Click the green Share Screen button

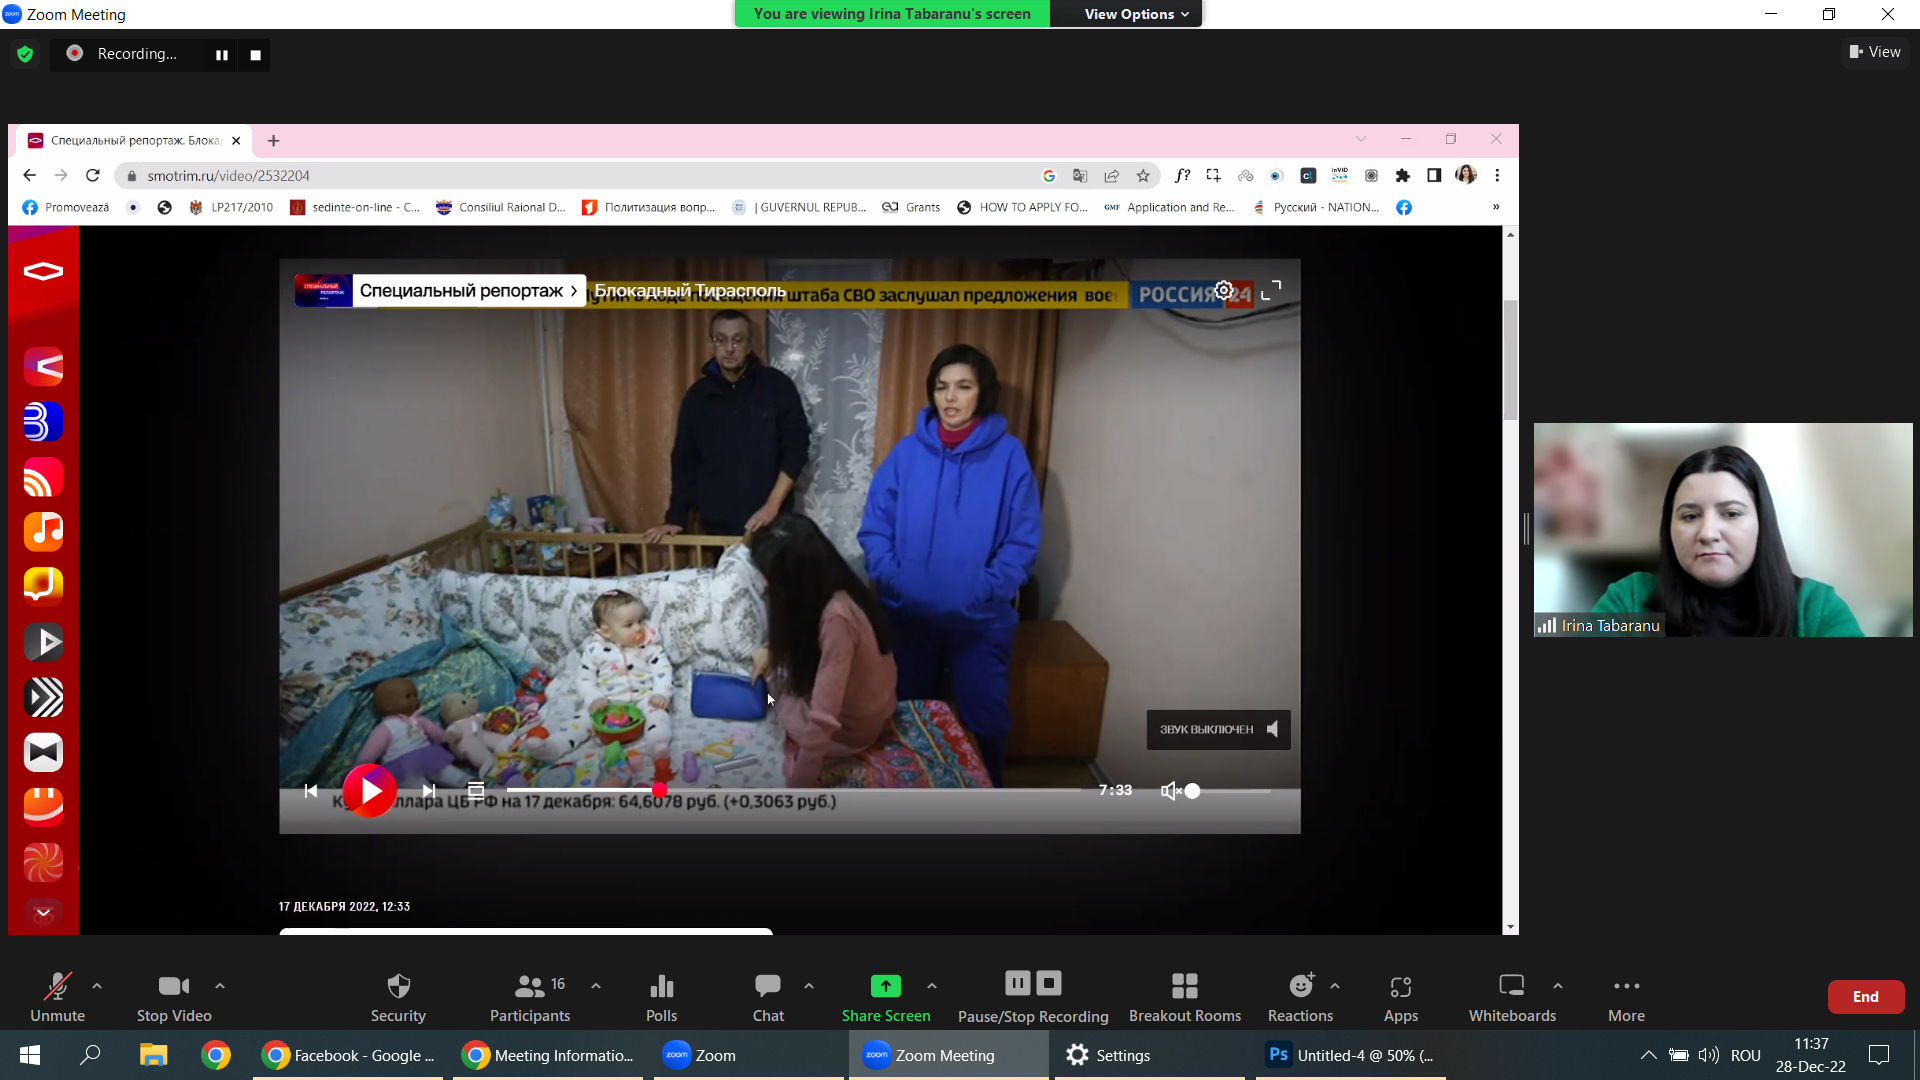(x=886, y=996)
